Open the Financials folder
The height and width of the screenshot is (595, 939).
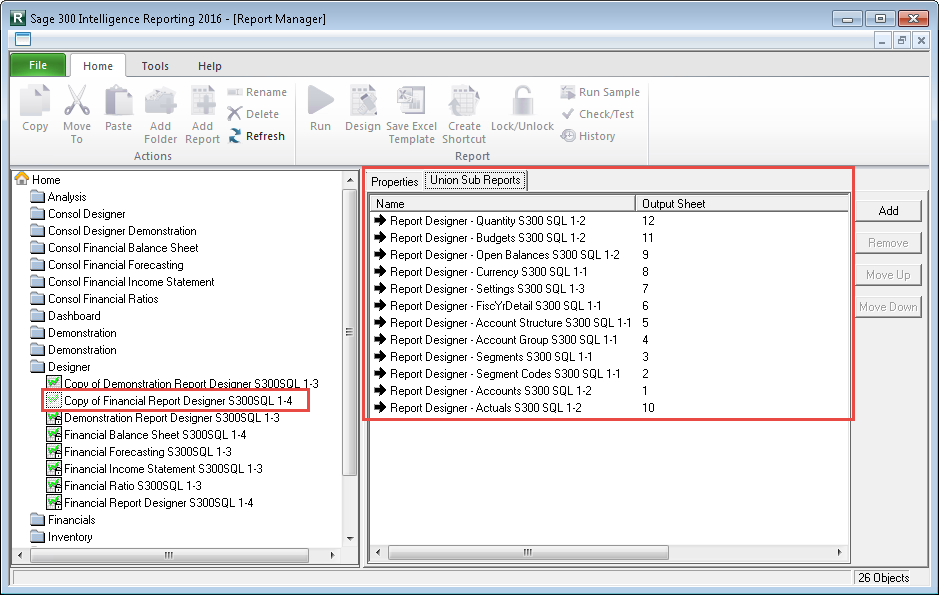coord(63,520)
